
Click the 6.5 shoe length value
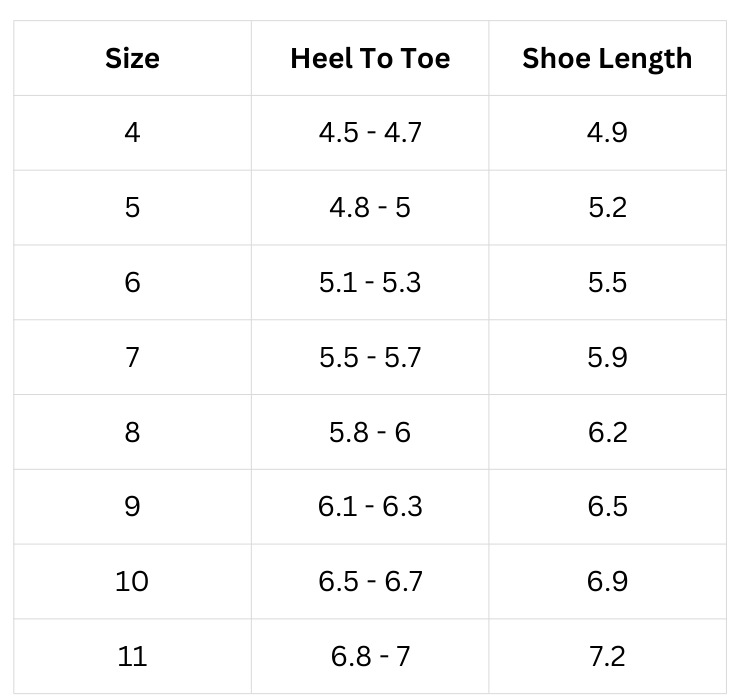pos(607,506)
